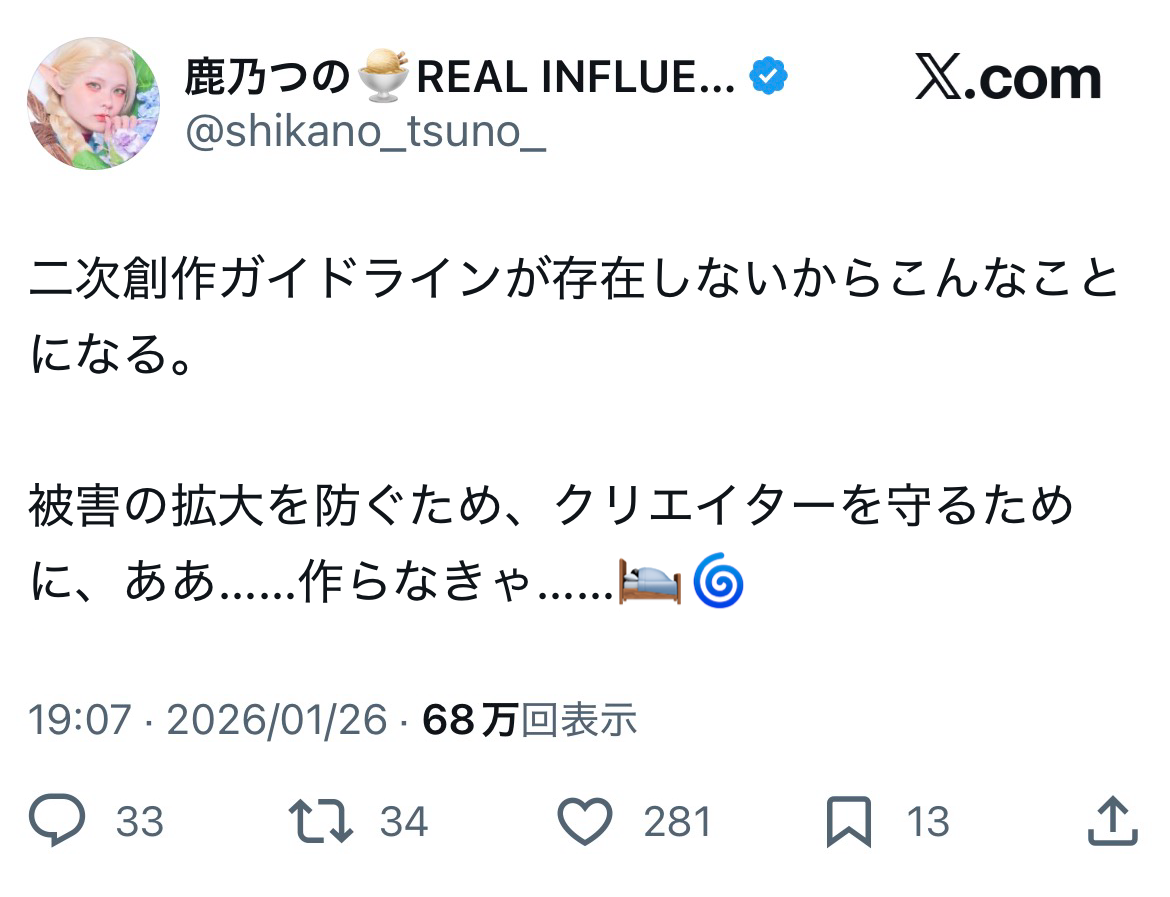The width and height of the screenshot is (1170, 897).
Task: Open the share upload icon
Action: point(1111,822)
